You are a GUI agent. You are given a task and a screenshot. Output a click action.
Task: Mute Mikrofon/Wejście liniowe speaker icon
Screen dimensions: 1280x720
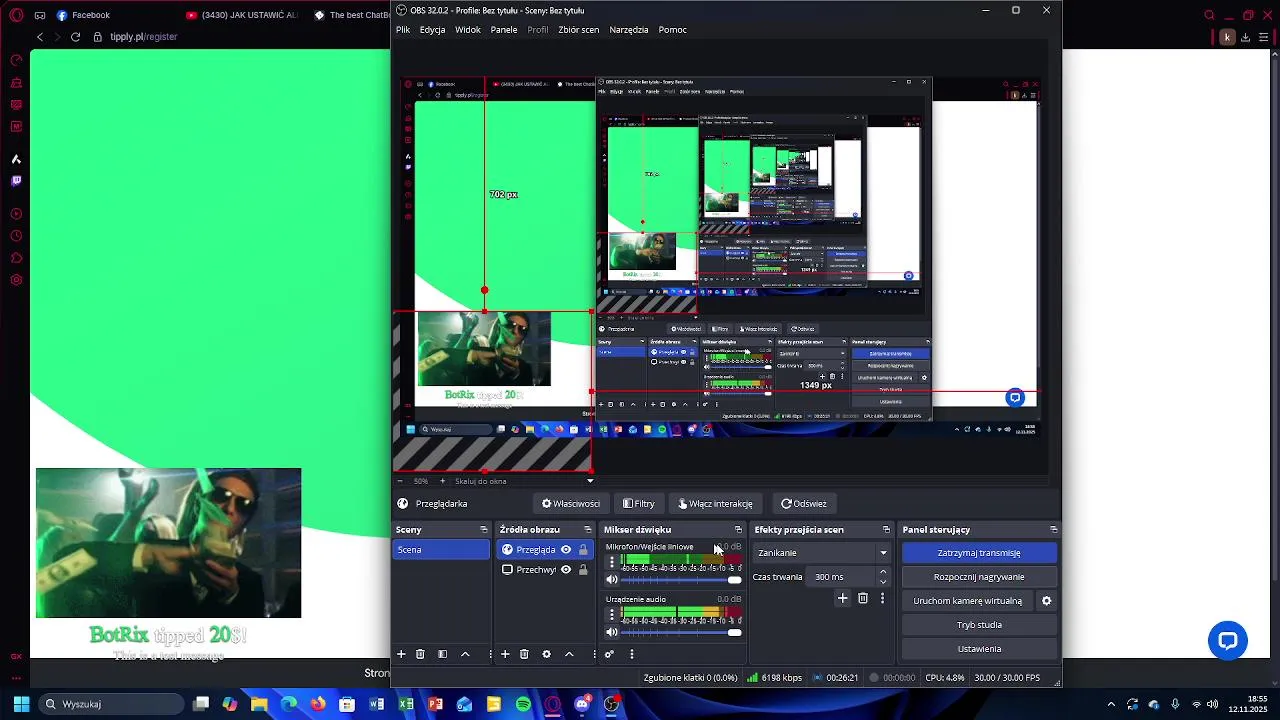(612, 580)
